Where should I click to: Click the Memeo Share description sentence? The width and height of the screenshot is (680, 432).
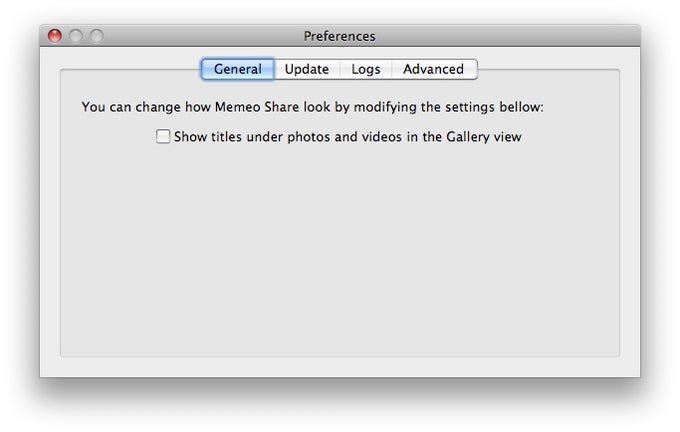[312, 106]
